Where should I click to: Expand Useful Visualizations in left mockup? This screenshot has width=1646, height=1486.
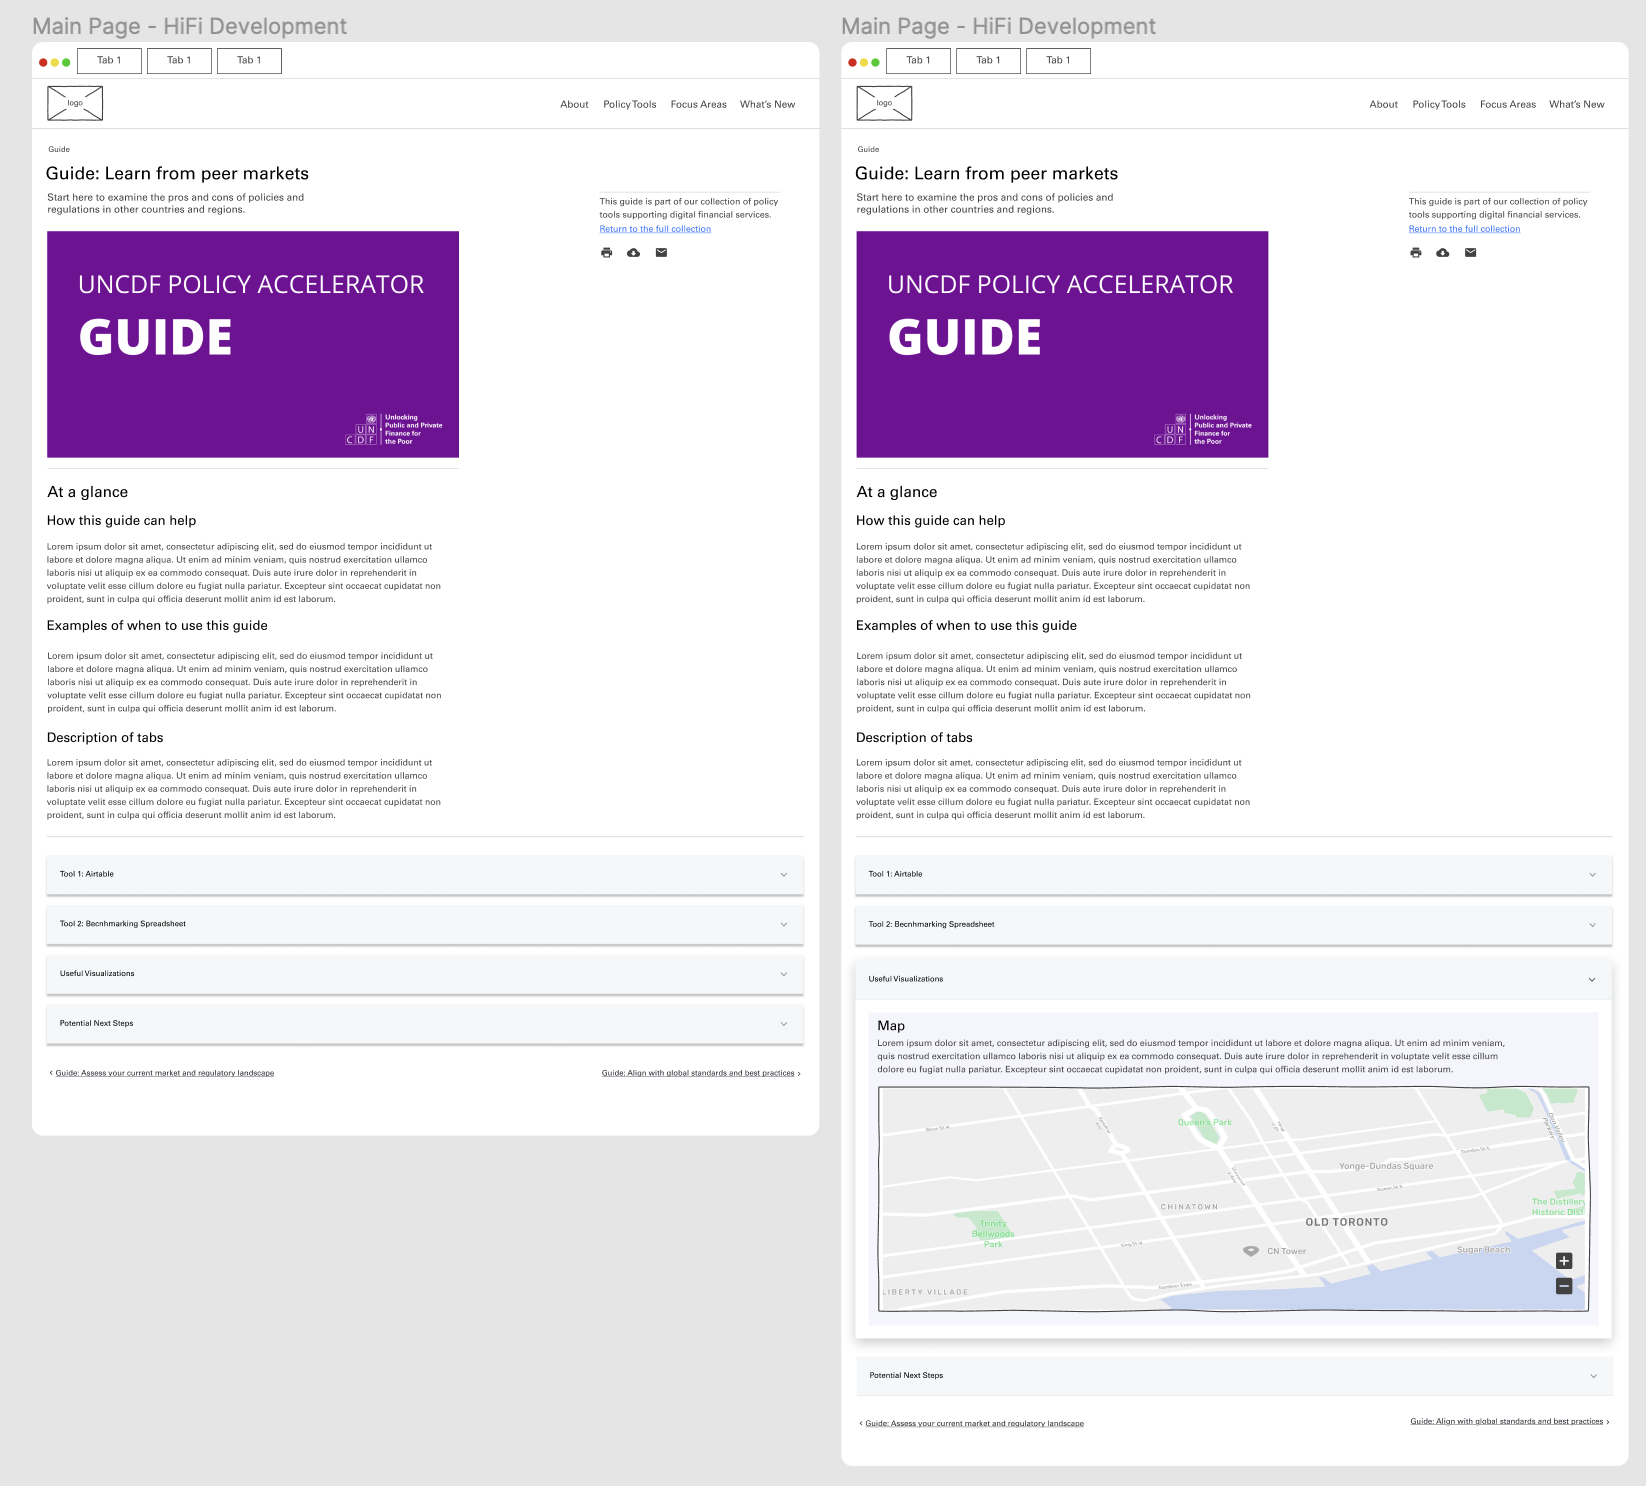tap(425, 974)
